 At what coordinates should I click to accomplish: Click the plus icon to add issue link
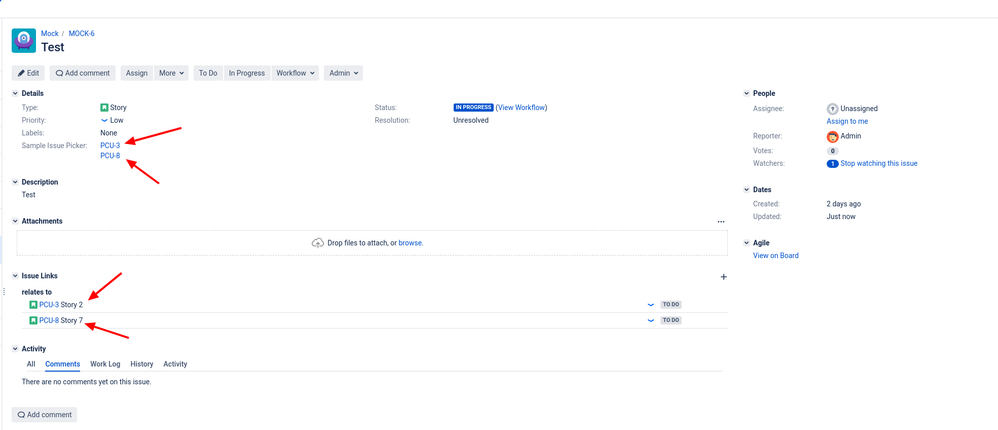point(723,277)
